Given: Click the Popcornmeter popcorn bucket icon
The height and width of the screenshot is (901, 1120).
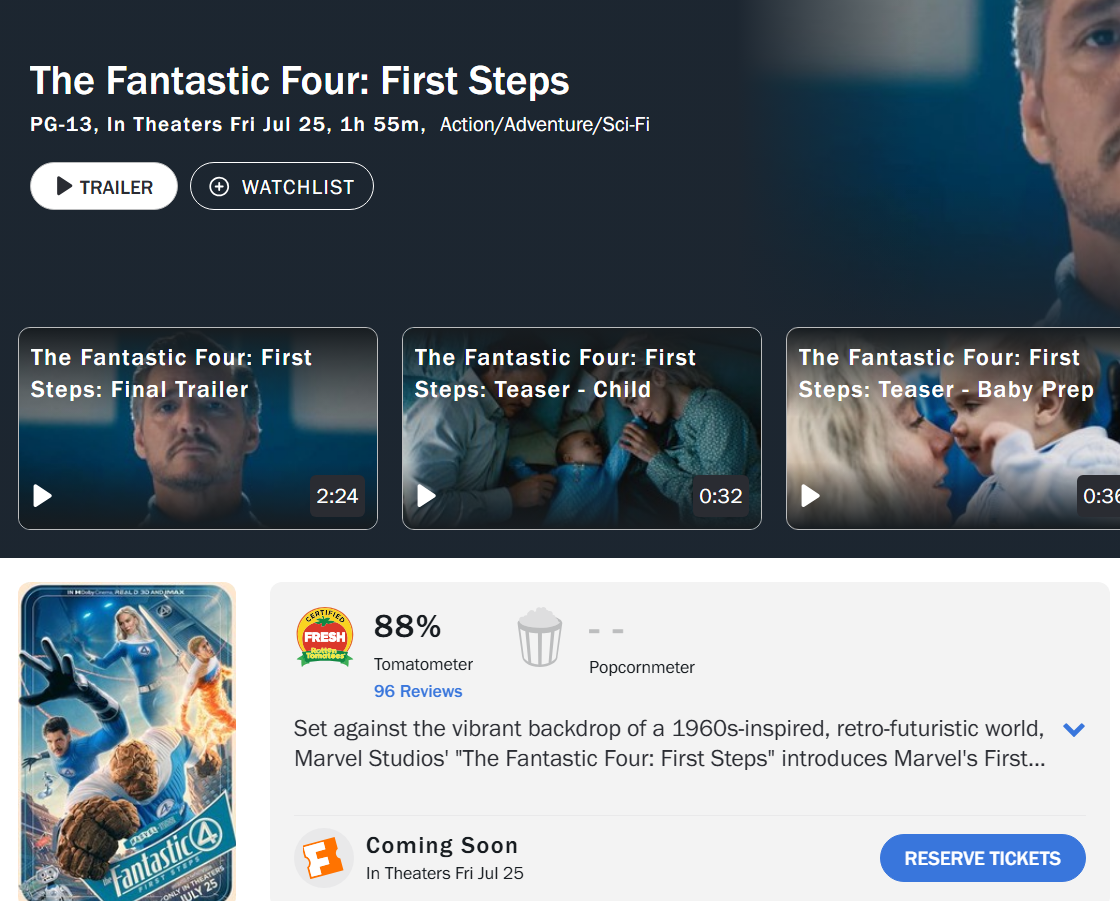Looking at the screenshot, I should coord(539,638).
